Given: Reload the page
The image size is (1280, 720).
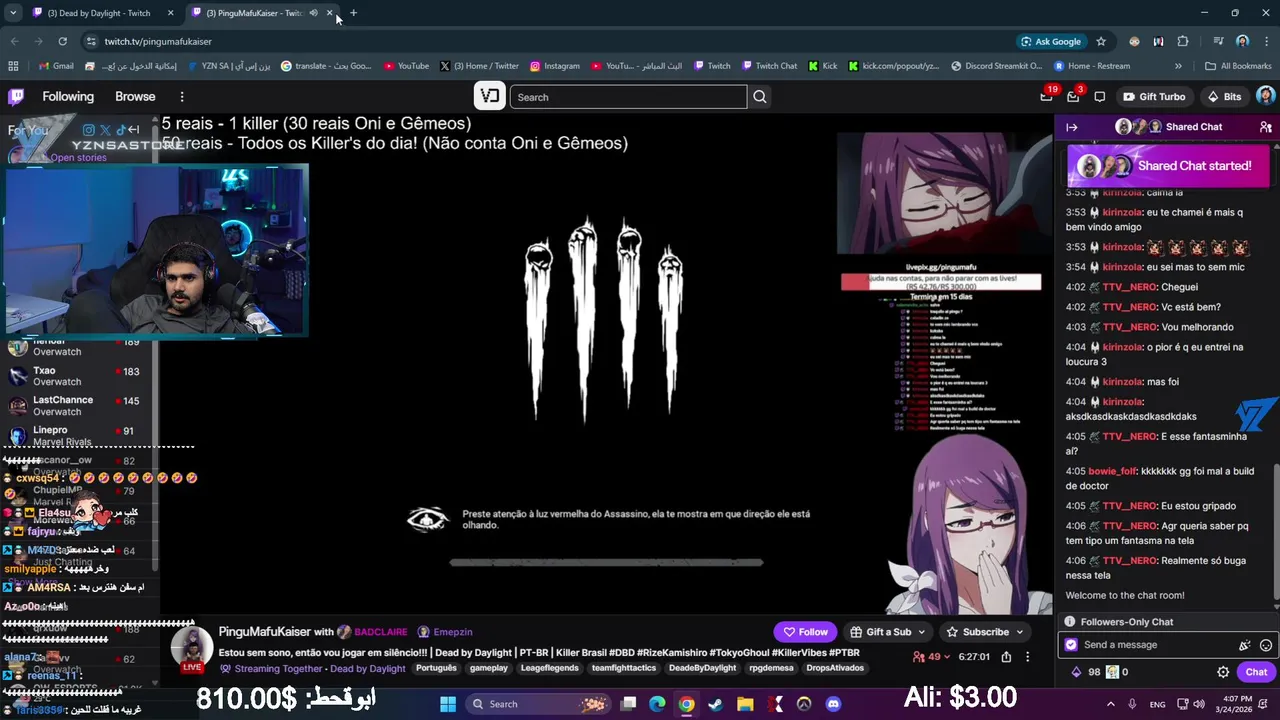Looking at the screenshot, I should tap(62, 41).
